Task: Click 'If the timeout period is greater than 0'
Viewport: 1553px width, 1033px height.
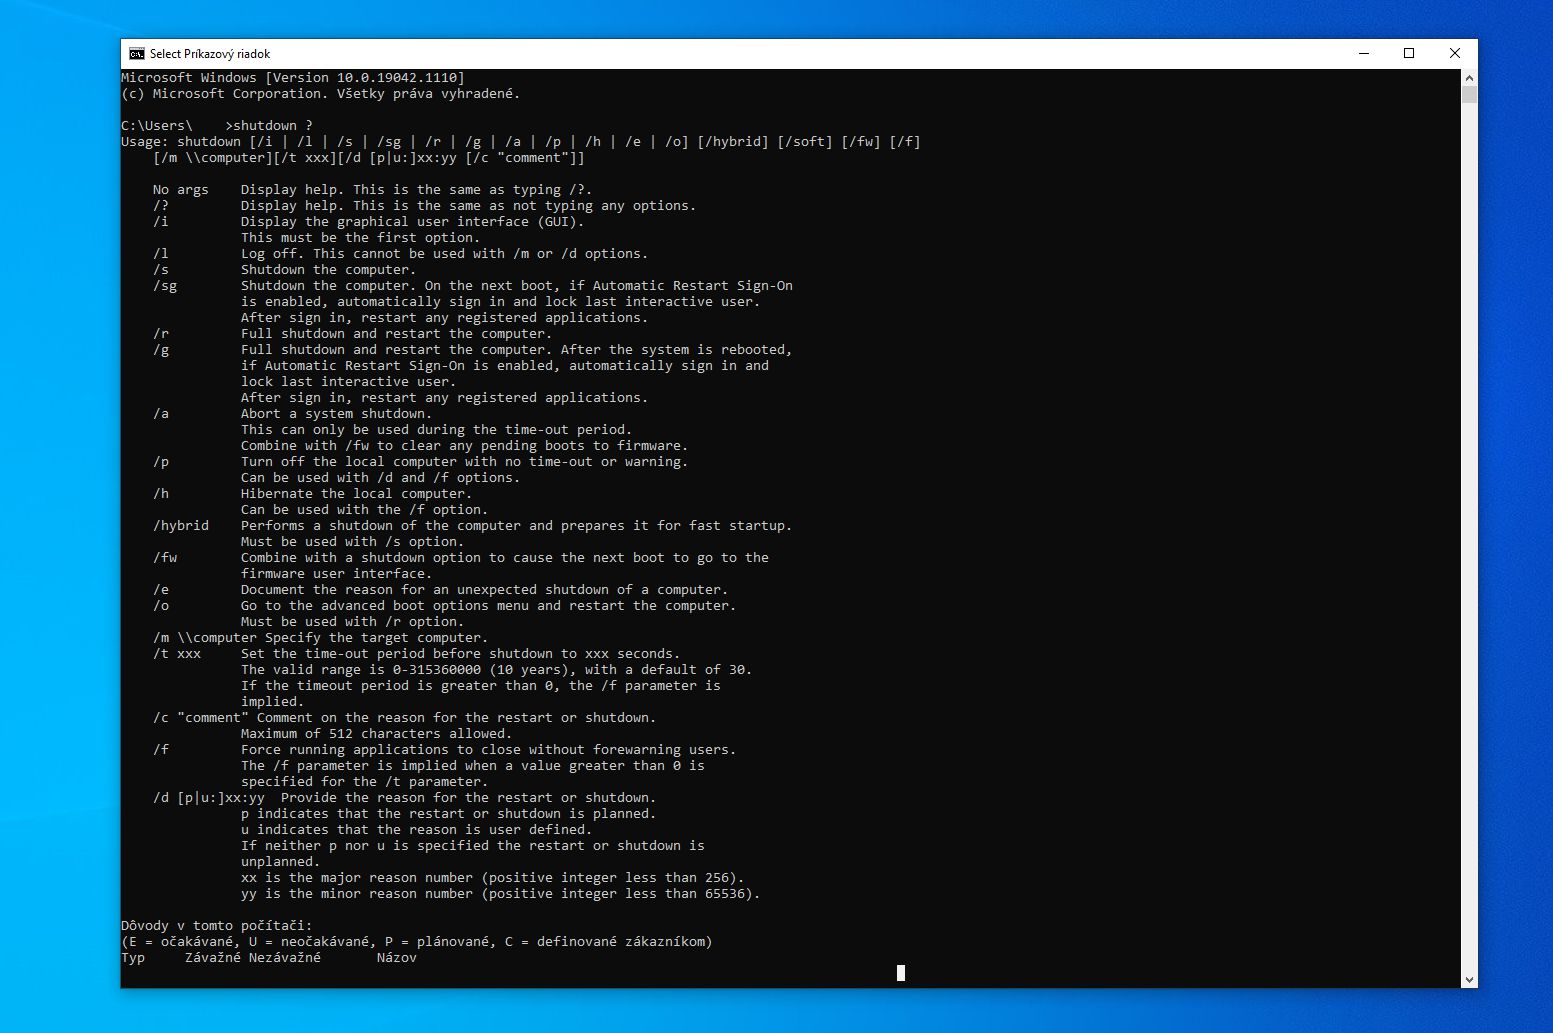Action: point(481,686)
